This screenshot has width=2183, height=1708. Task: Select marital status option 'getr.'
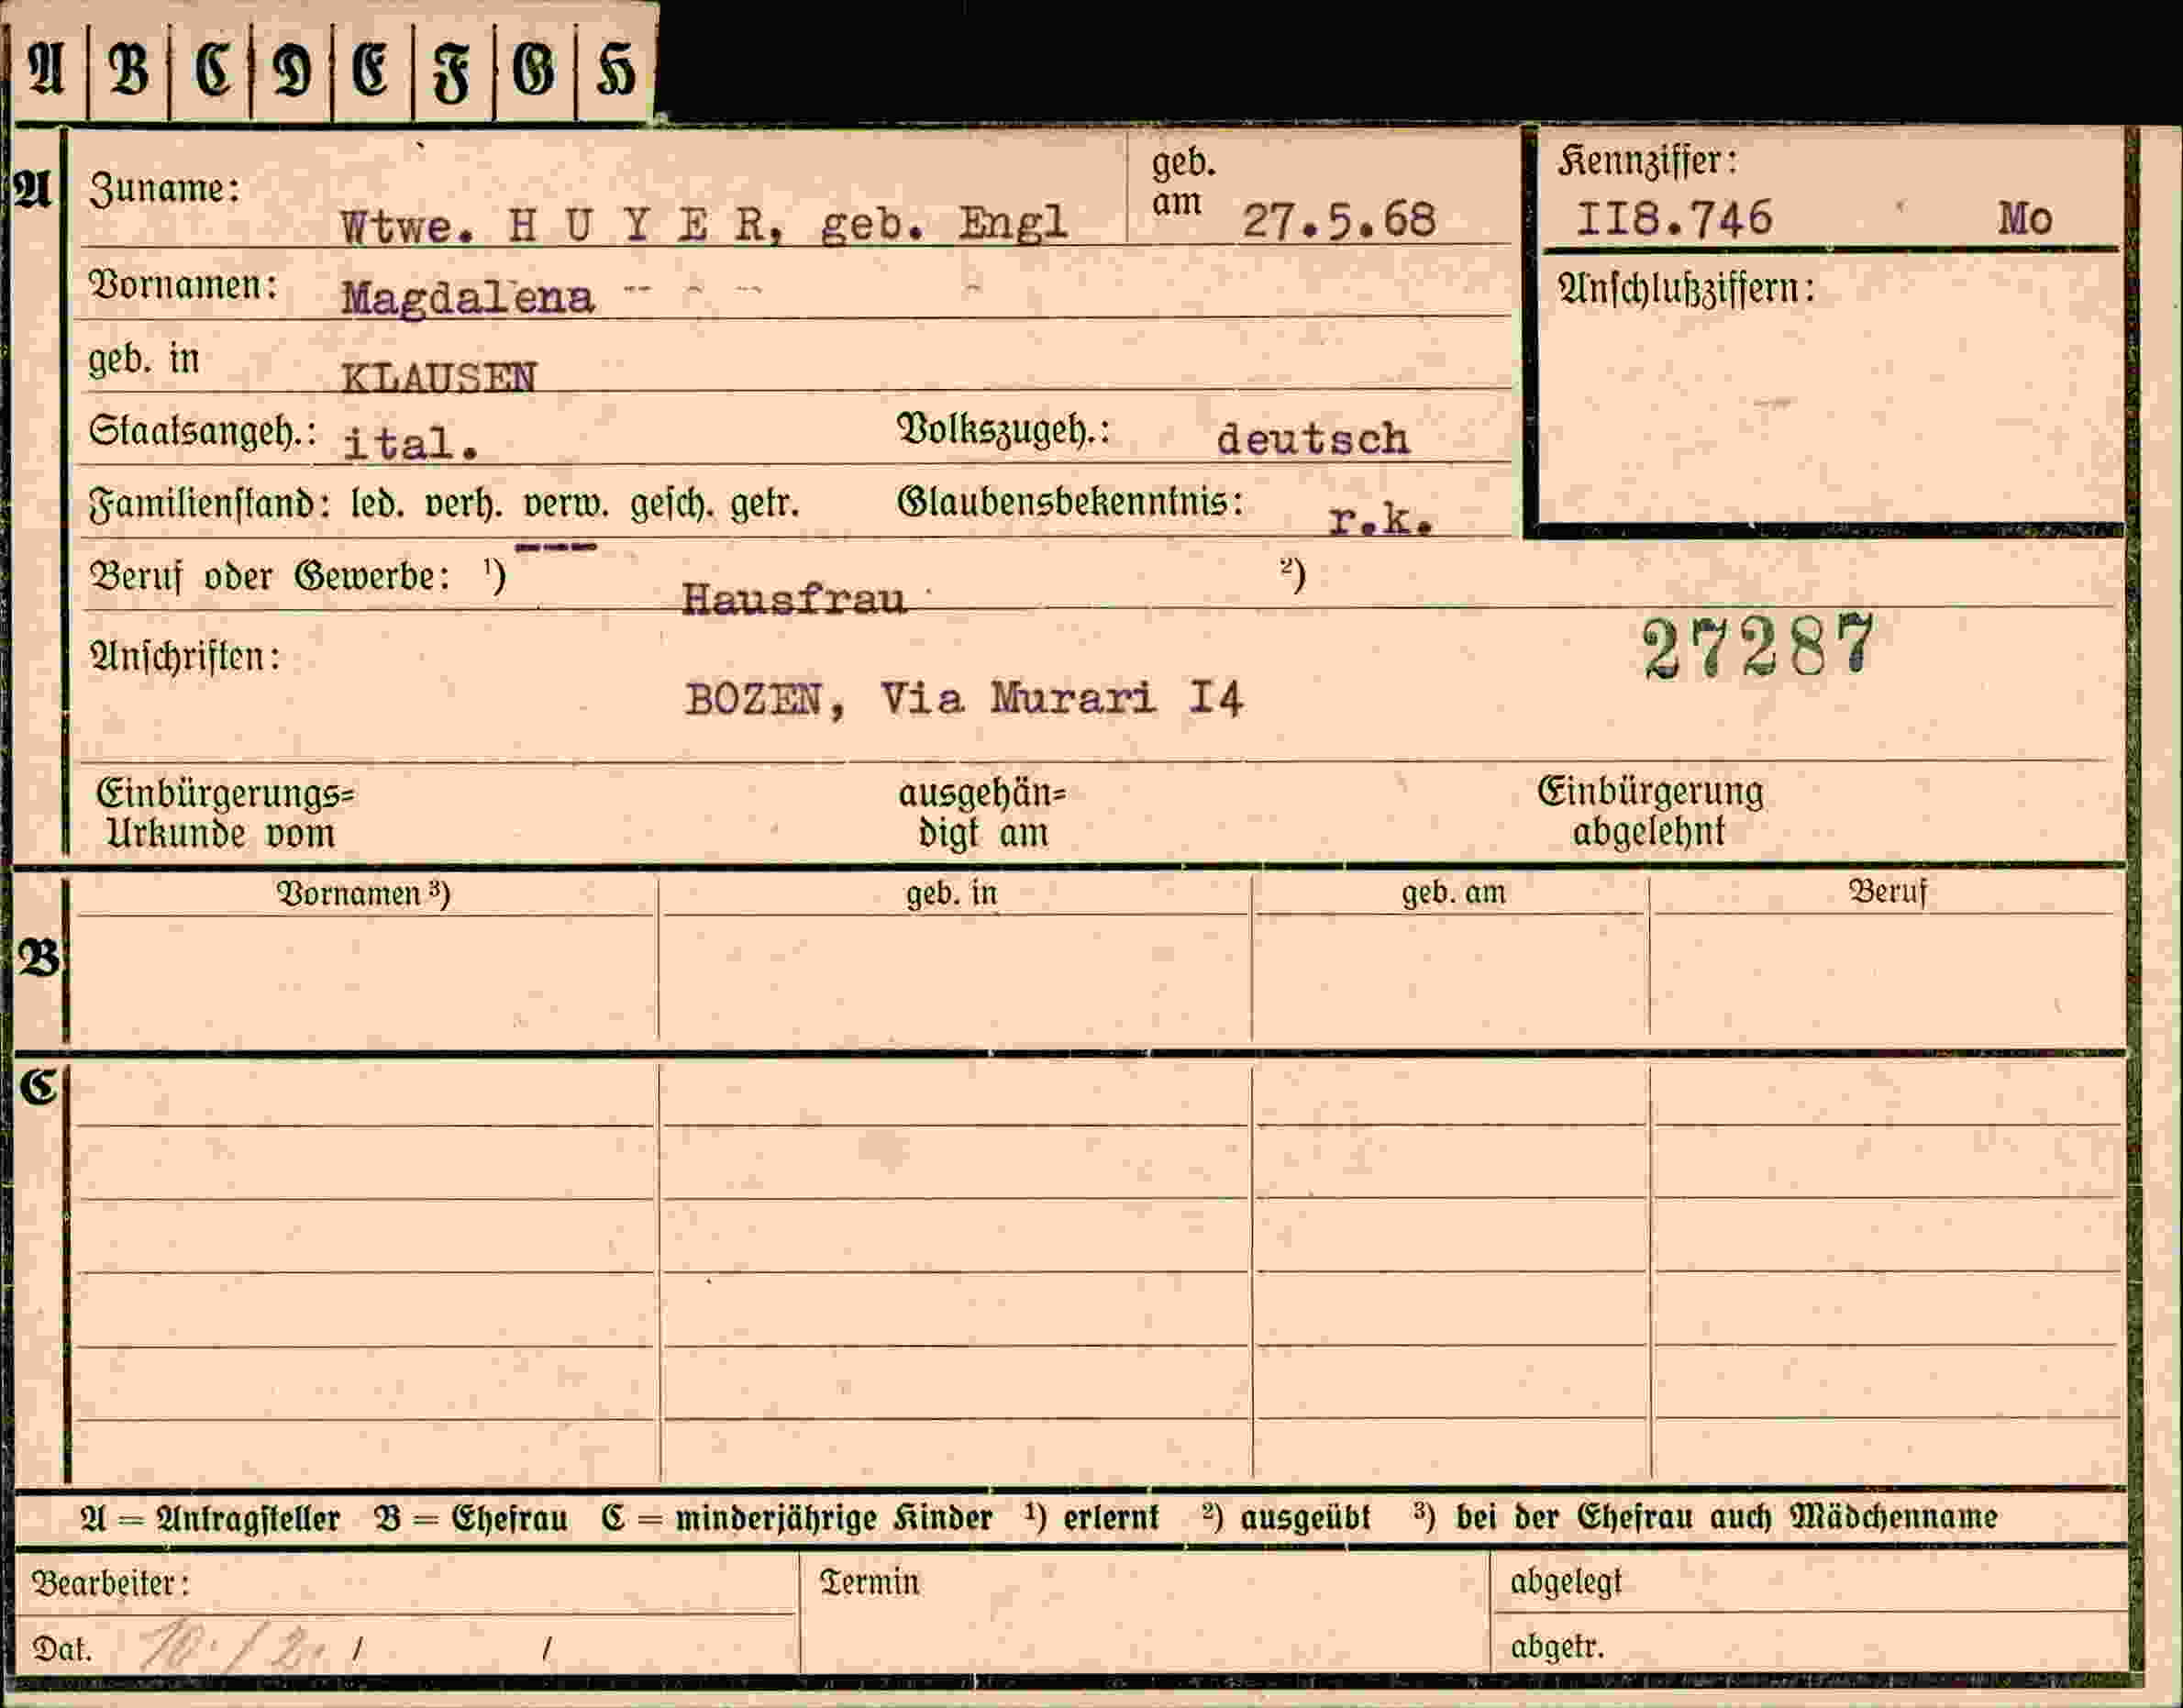[765, 503]
